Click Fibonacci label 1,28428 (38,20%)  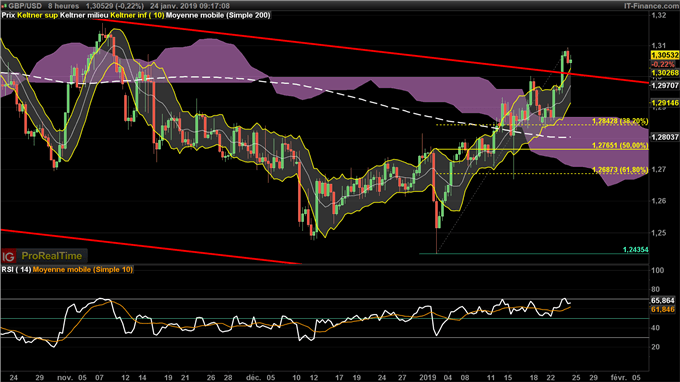620,121
